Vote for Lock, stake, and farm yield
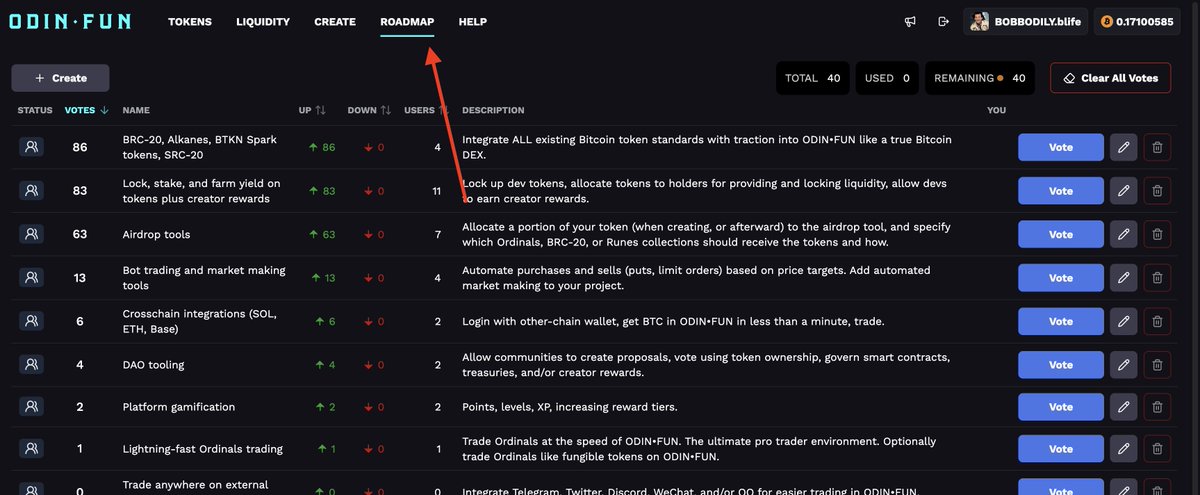The height and width of the screenshot is (495, 1200). pos(1061,191)
